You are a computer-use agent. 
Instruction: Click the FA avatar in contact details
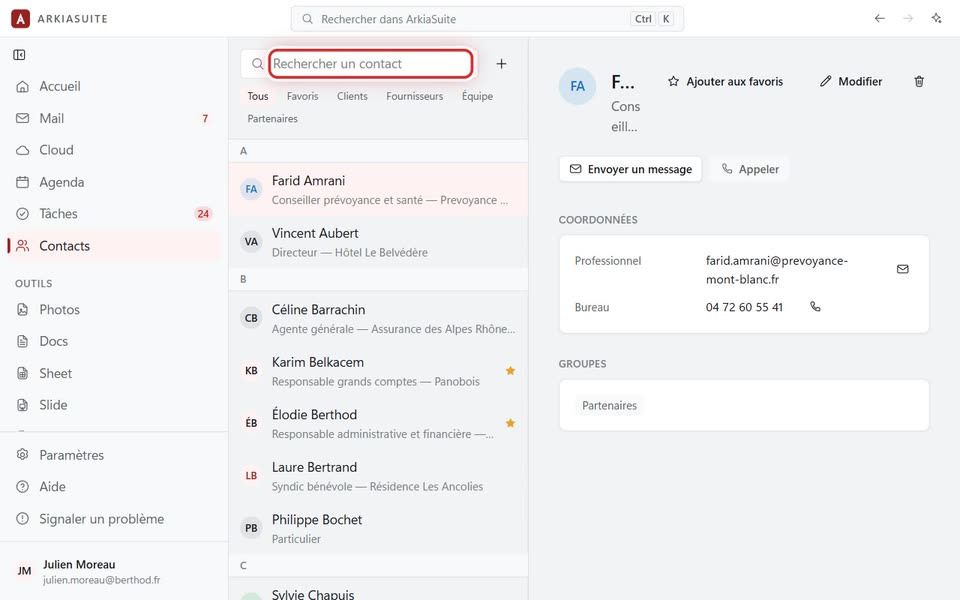577,86
